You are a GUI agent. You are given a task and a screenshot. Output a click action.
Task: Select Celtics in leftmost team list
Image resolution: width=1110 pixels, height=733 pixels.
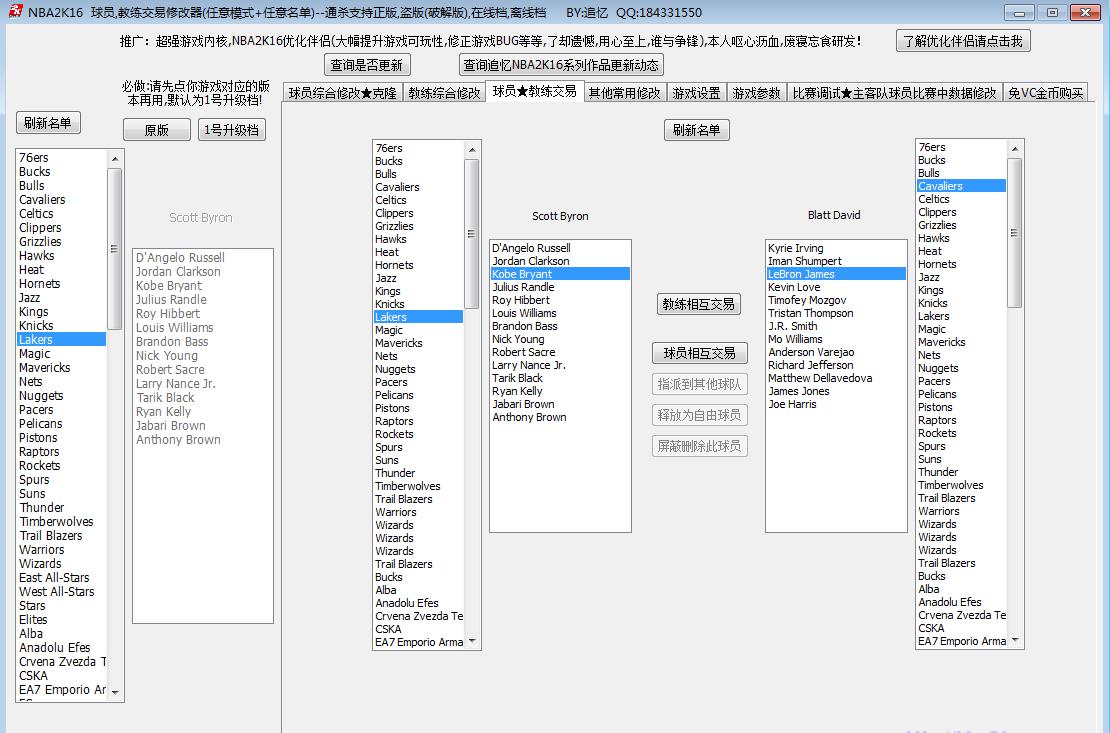tap(61, 214)
